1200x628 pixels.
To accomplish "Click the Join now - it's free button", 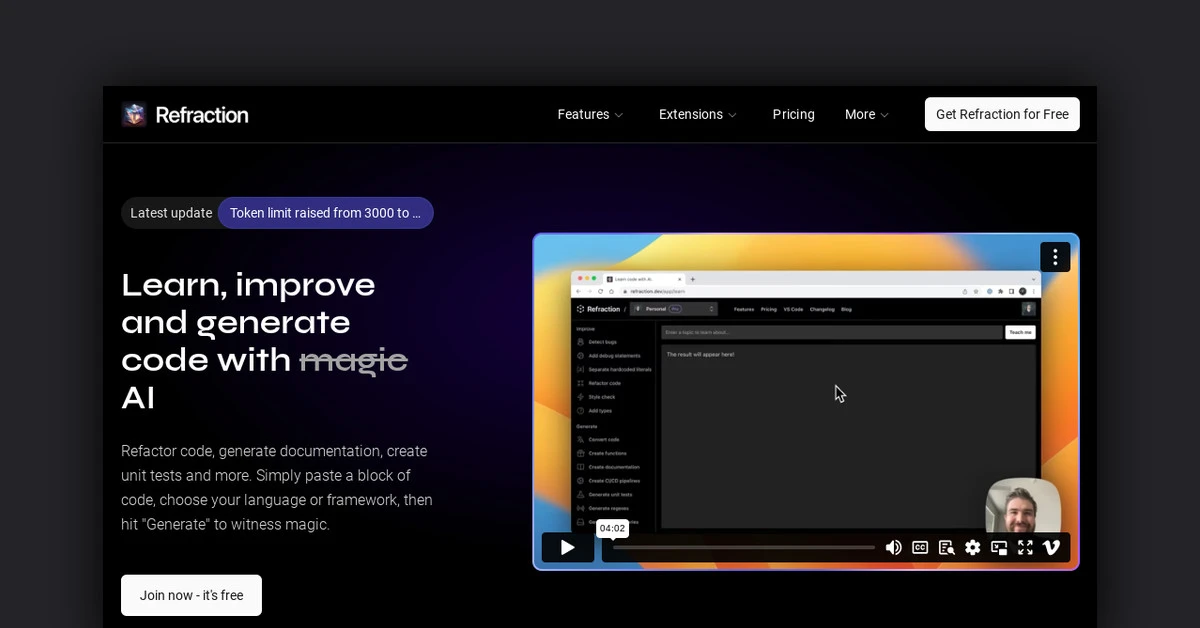I will pos(191,595).
